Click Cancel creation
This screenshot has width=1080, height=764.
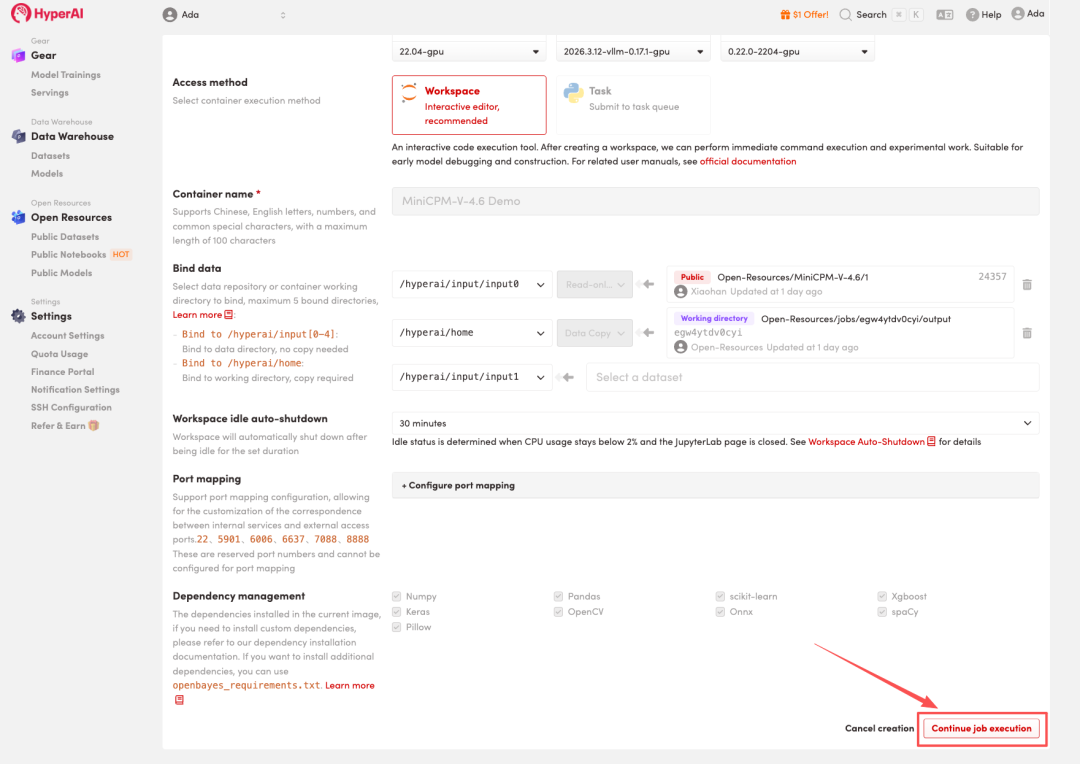(880, 728)
